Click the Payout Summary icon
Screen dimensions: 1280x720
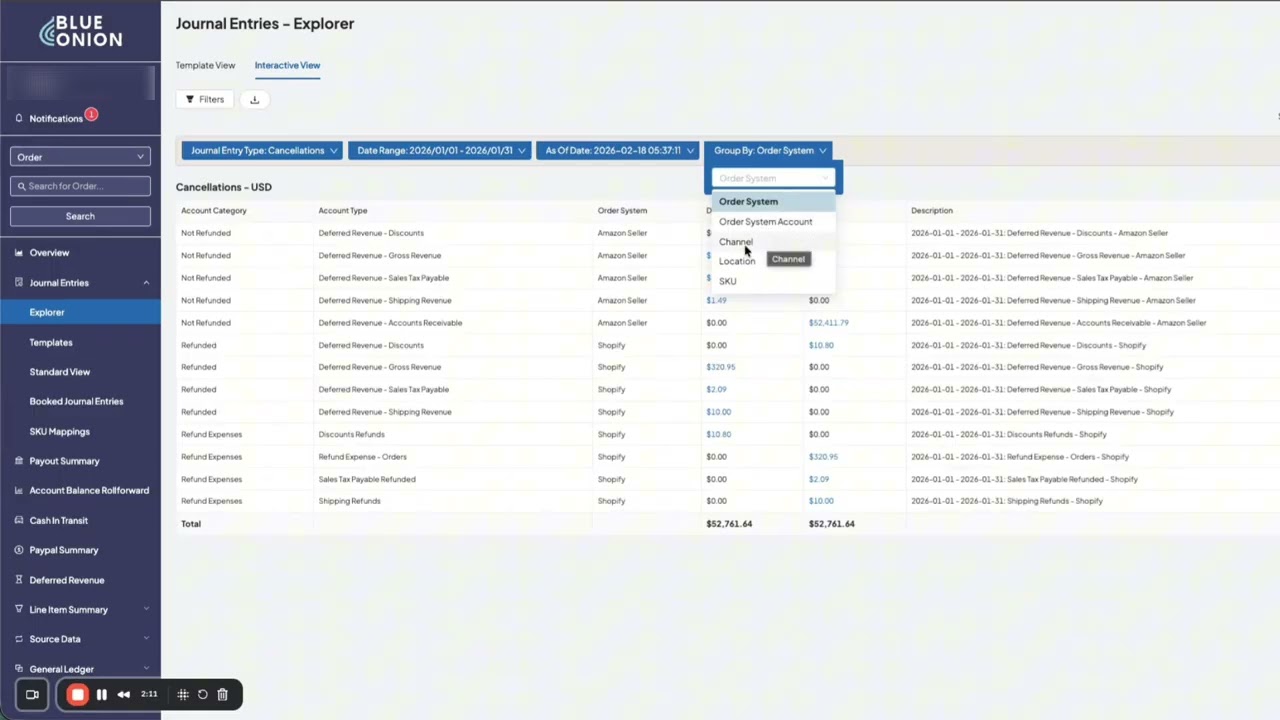click(x=19, y=461)
